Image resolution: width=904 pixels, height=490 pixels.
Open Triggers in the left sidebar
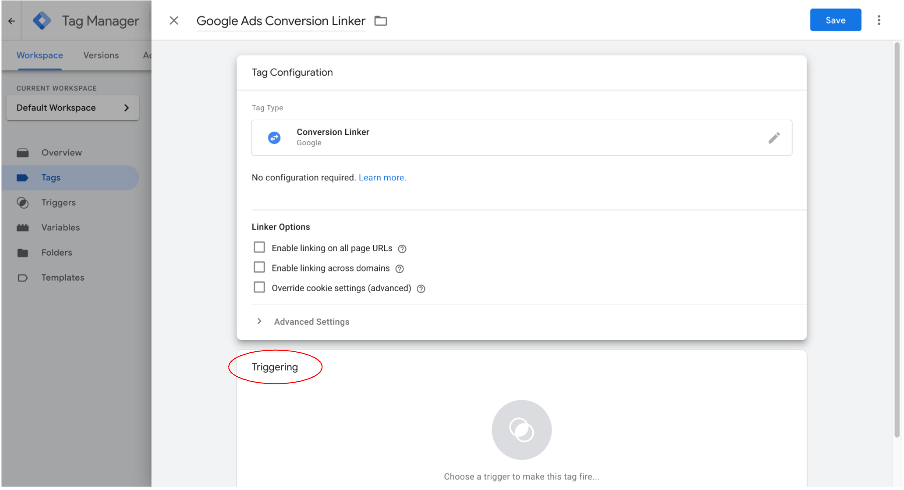[58, 203]
